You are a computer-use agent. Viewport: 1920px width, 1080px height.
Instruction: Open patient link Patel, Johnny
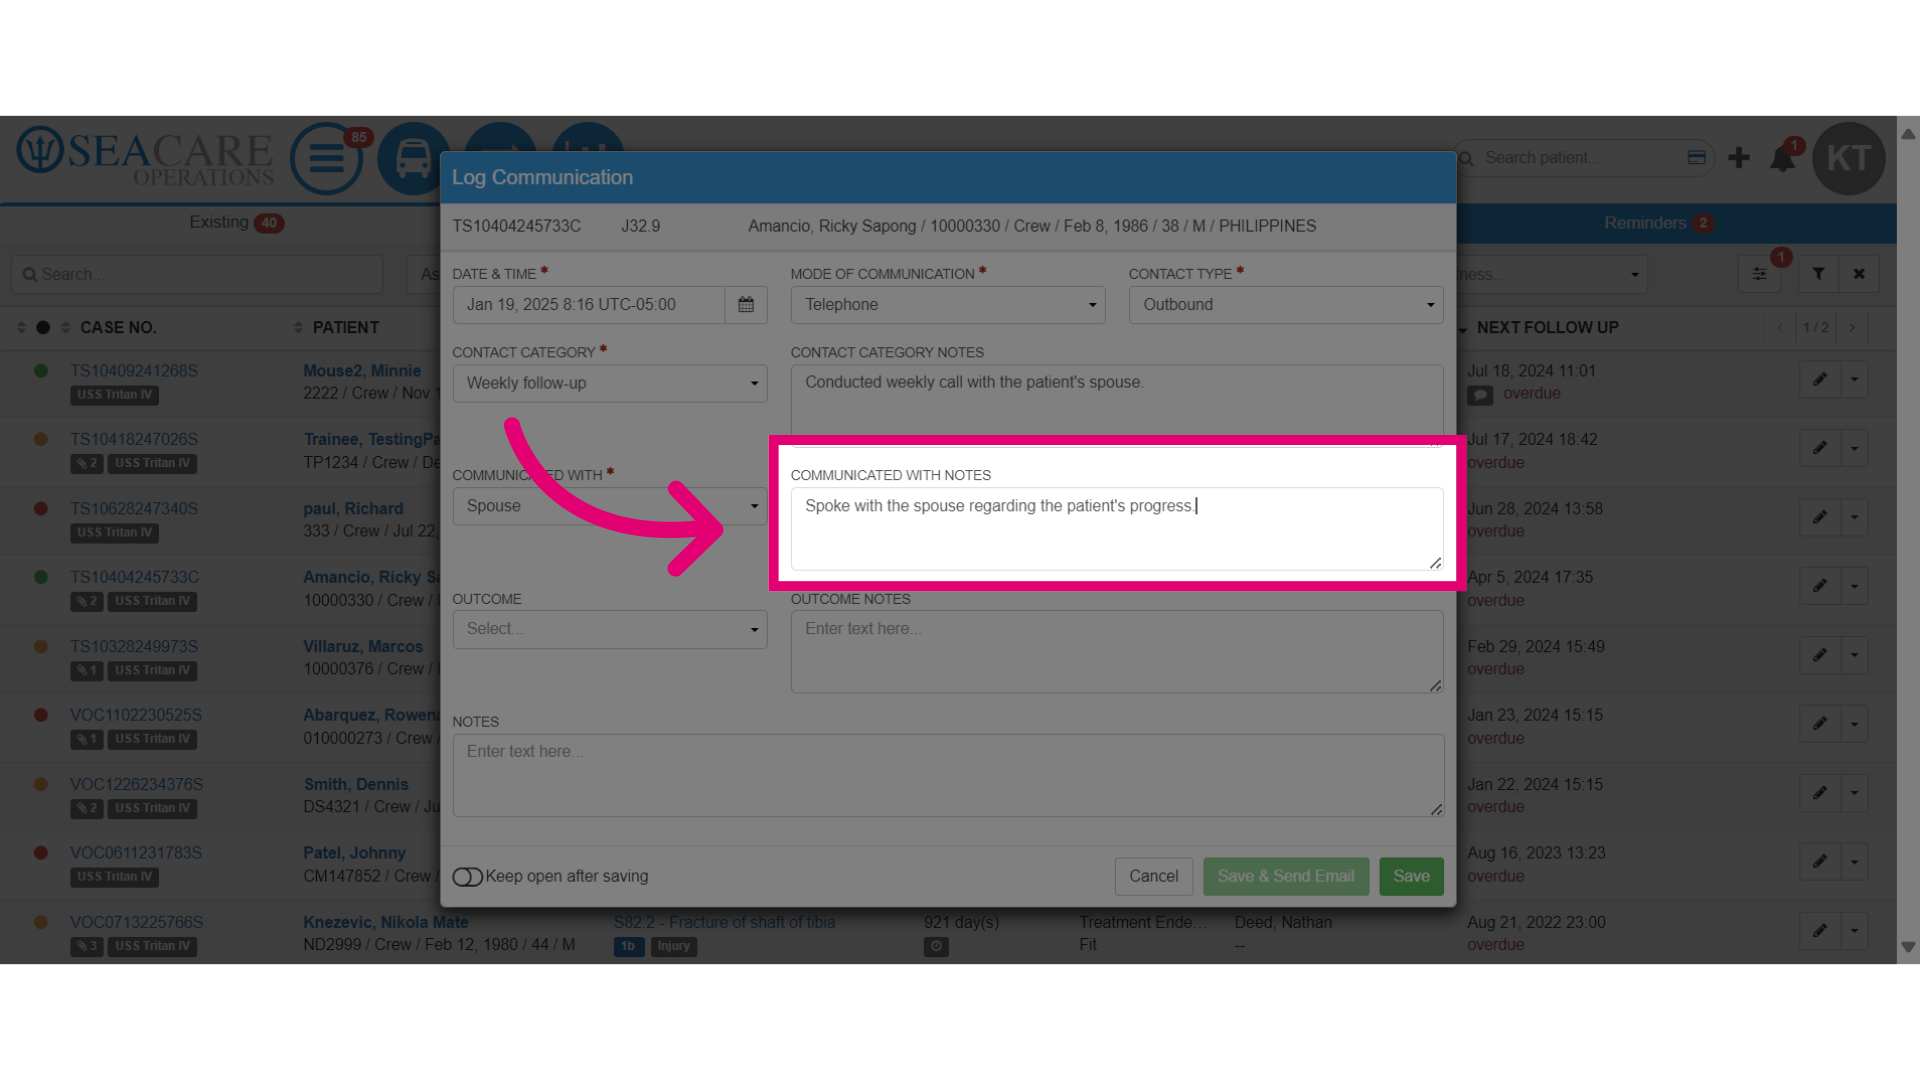pos(354,853)
